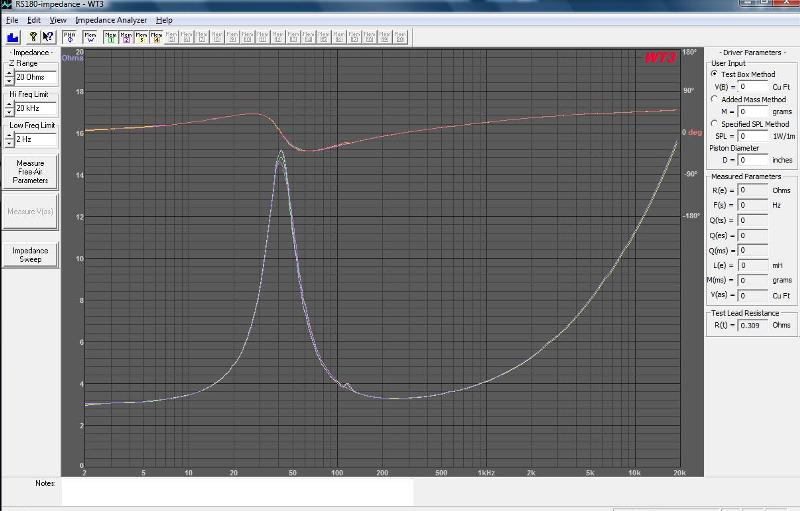Click Measure Free-Air Parameters button
The image size is (800, 511).
tap(30, 172)
